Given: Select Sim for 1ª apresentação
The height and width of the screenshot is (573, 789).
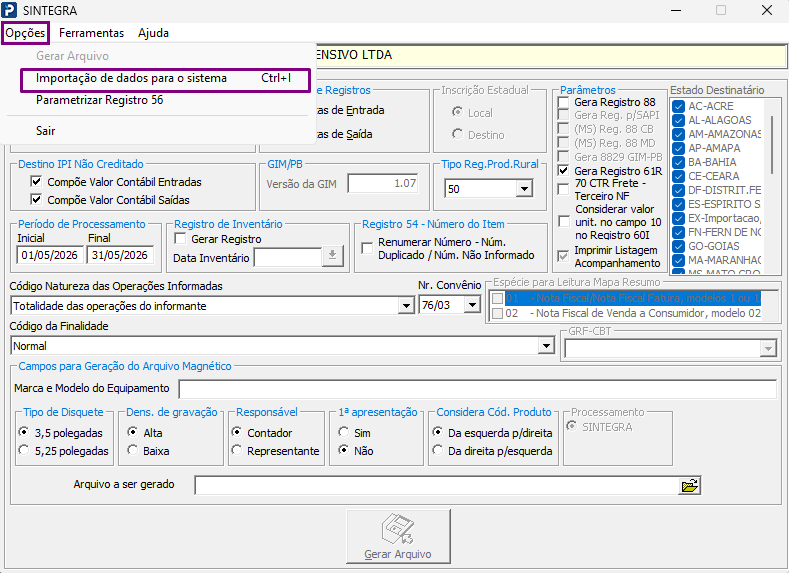Looking at the screenshot, I should pos(344,432).
